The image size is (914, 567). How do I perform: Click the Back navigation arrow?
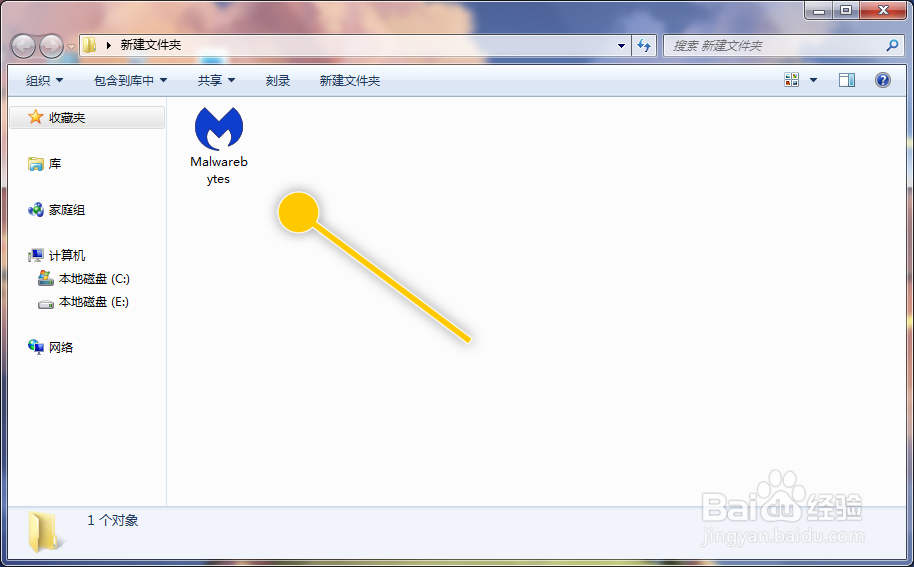pyautogui.click(x=23, y=46)
